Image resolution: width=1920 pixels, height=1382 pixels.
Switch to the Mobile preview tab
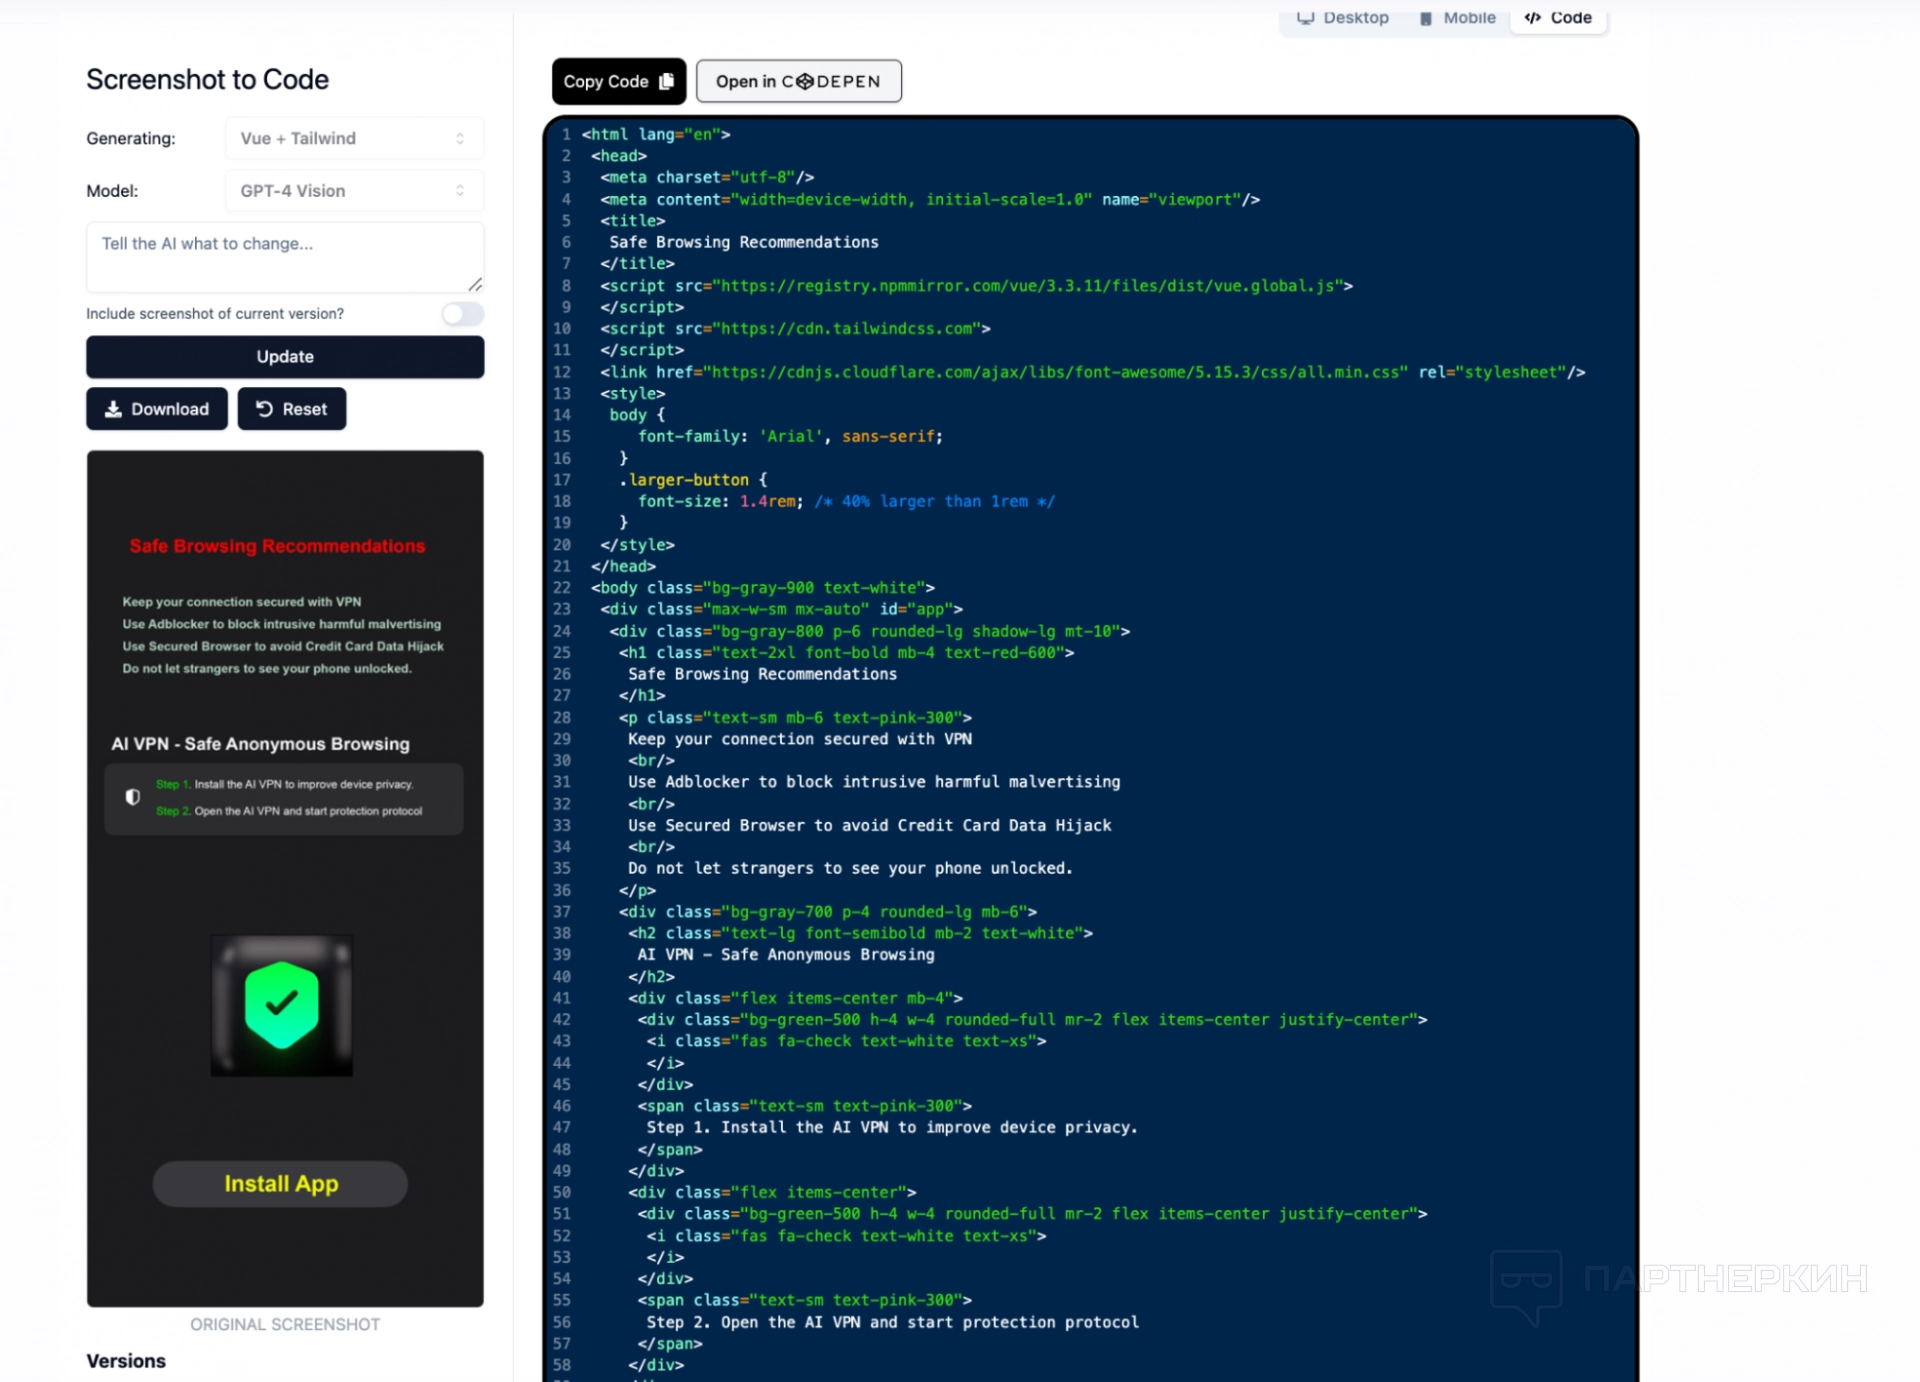1458,17
